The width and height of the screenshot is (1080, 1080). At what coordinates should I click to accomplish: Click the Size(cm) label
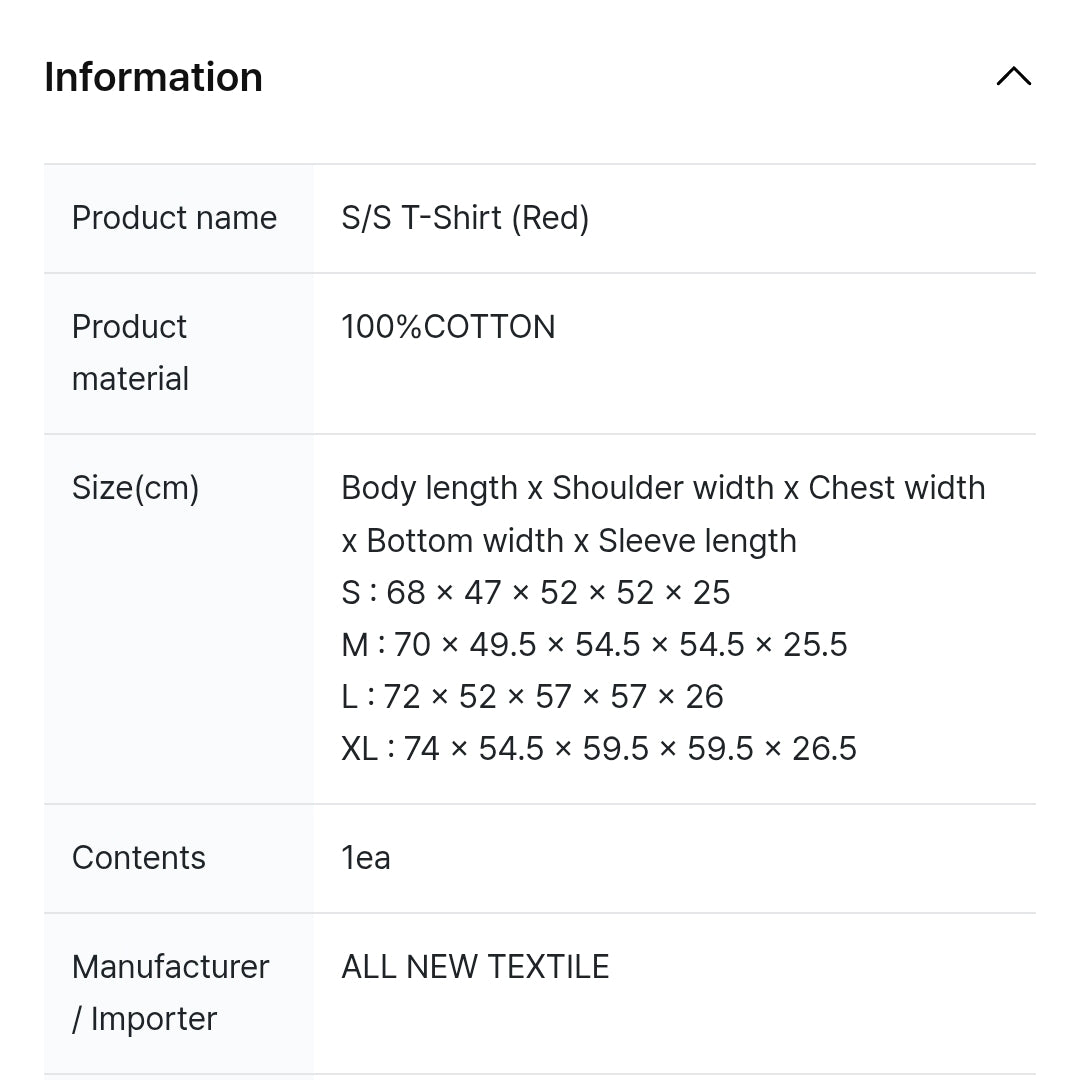click(136, 488)
